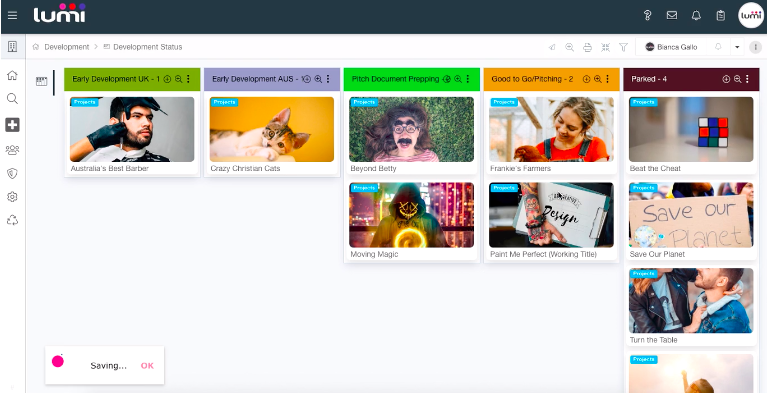Click 'Paint Me Perfect (Working Title)' text
Screen dimensions: 768x404
coord(543,254)
